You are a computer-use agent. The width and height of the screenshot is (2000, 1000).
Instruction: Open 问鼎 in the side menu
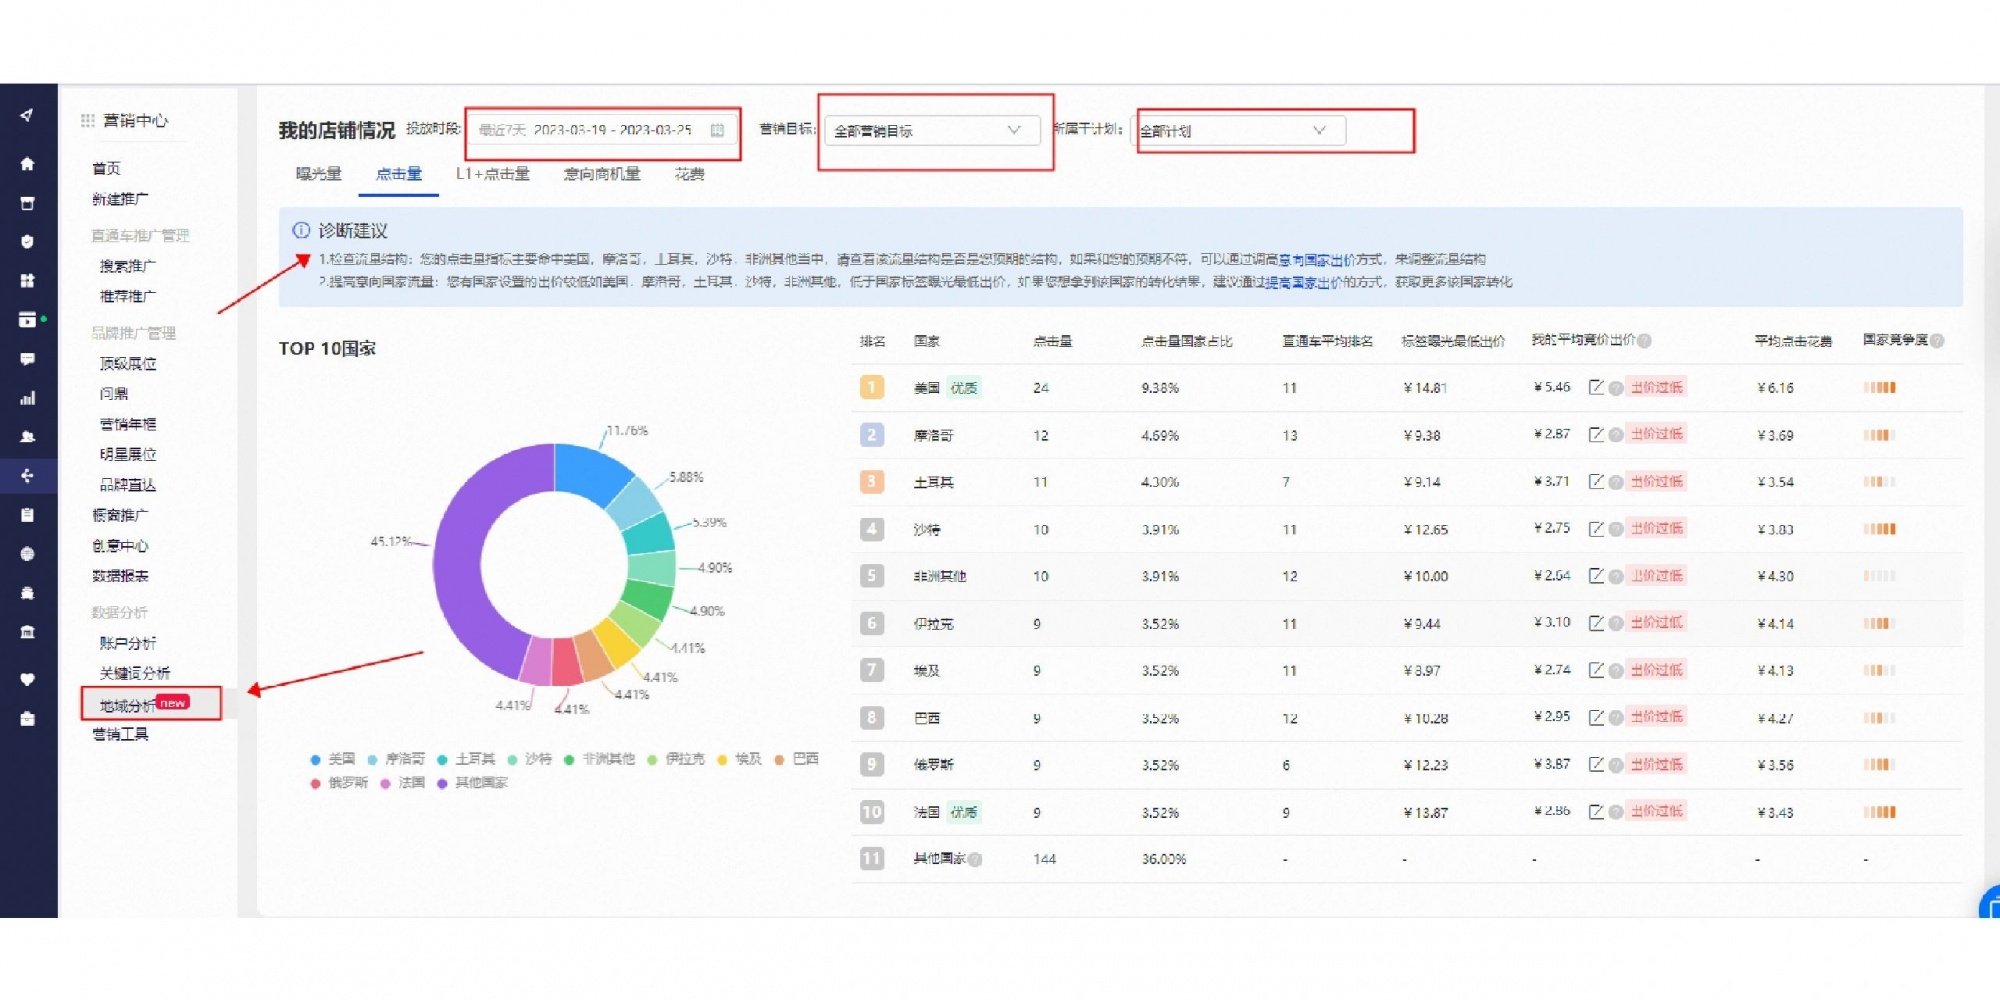pos(113,394)
